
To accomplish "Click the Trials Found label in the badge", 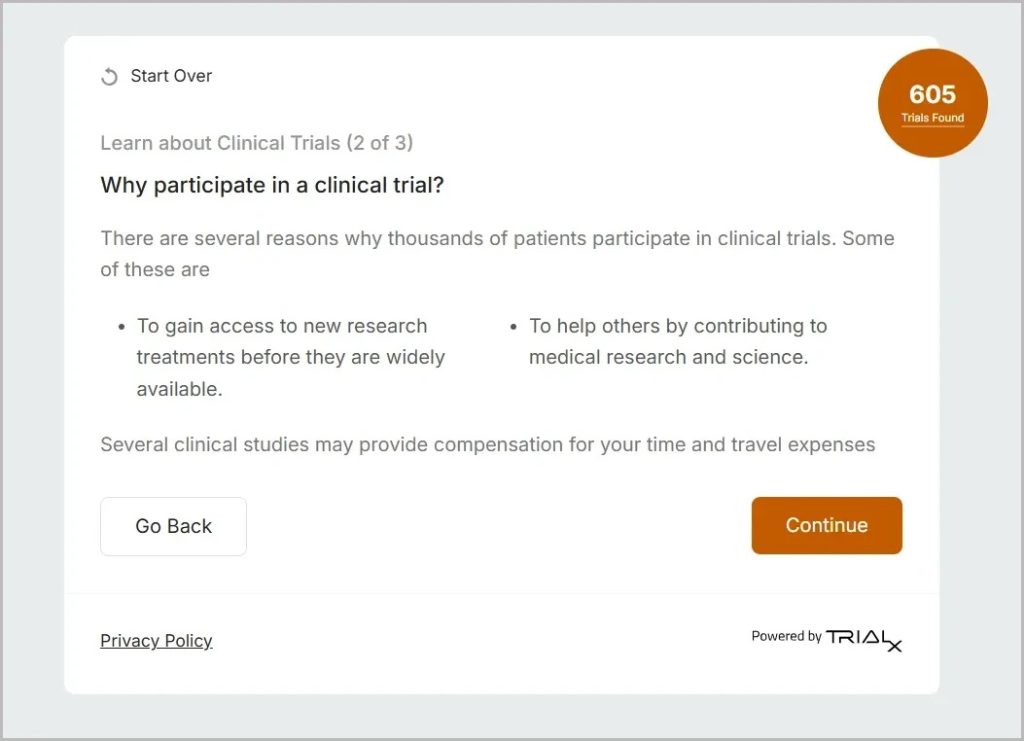I will 932,119.
